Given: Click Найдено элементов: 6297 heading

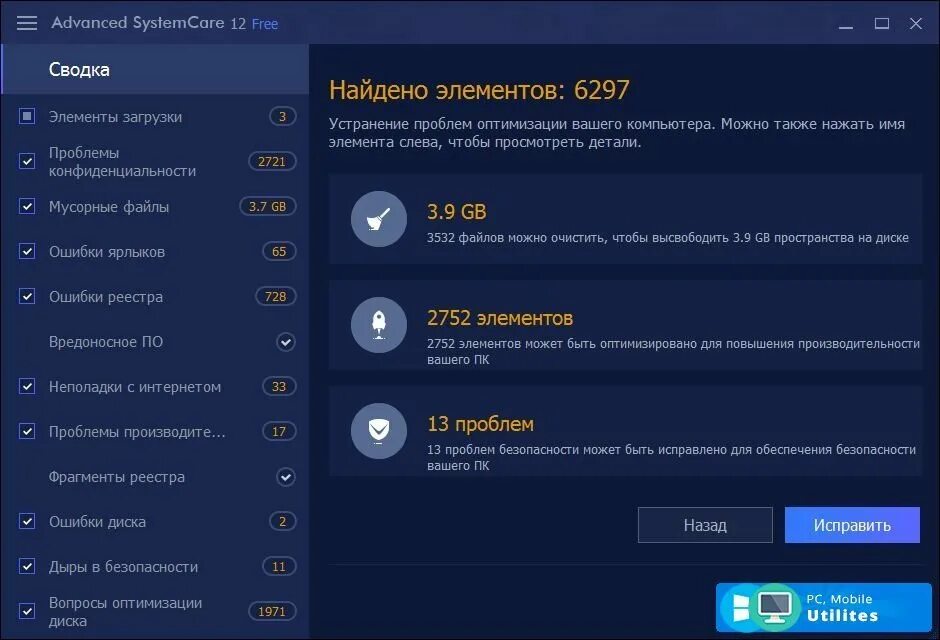Looking at the screenshot, I should pos(479,90).
